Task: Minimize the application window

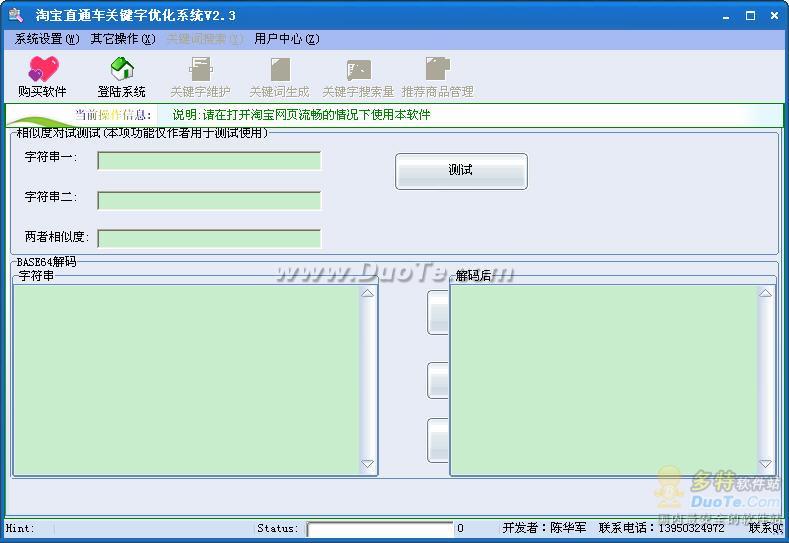Action: [726, 16]
